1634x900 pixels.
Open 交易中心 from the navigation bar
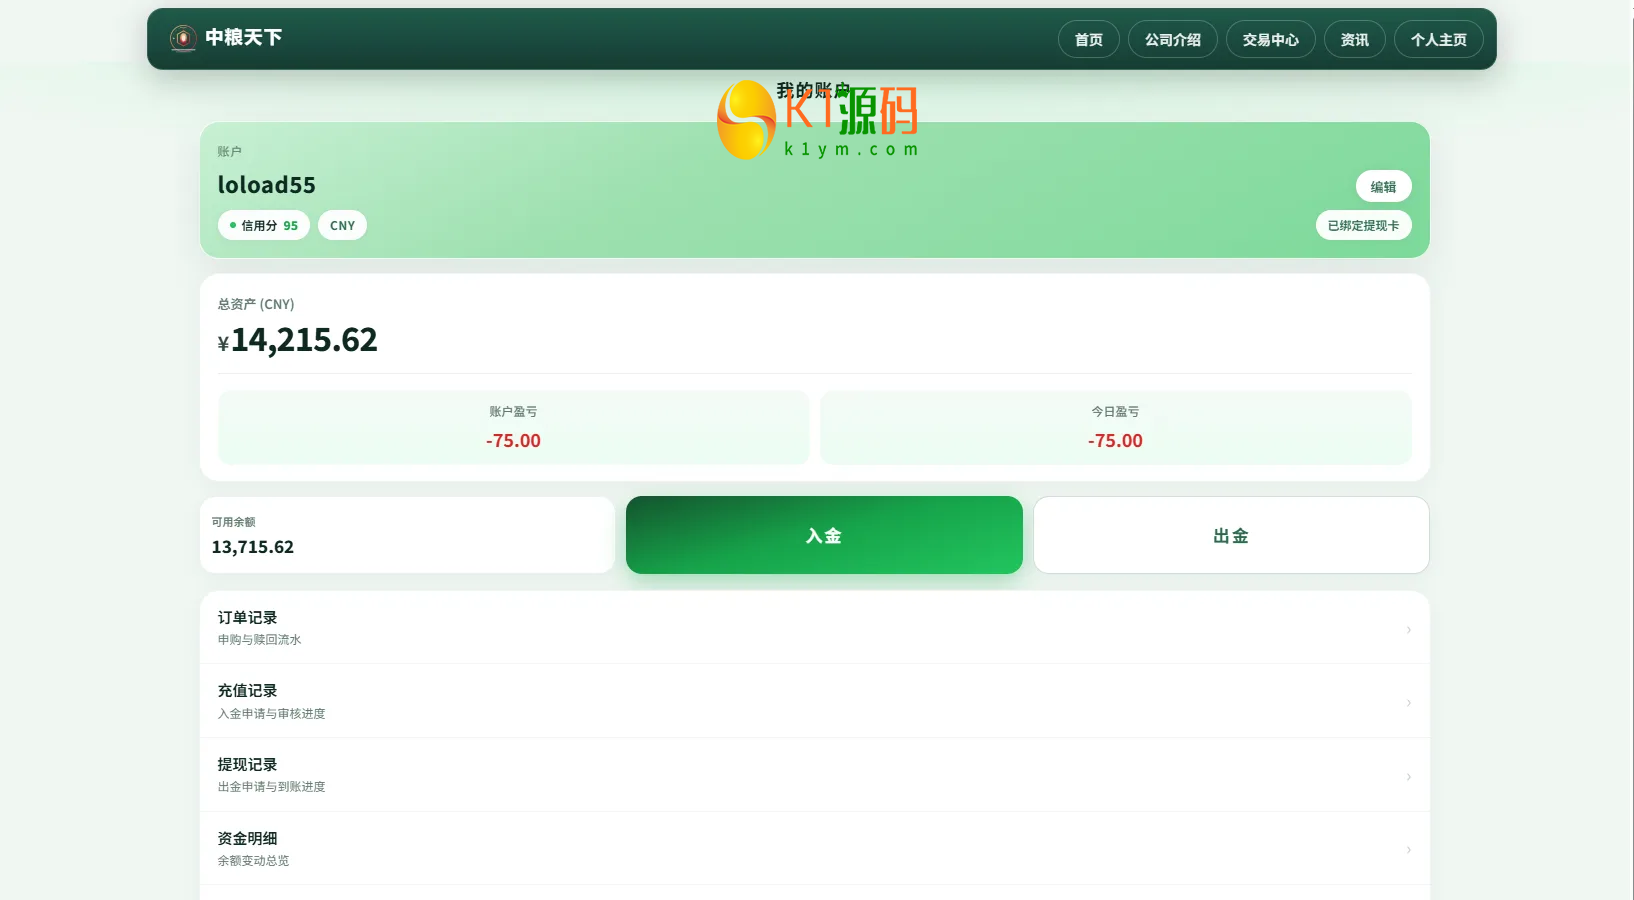click(1270, 40)
